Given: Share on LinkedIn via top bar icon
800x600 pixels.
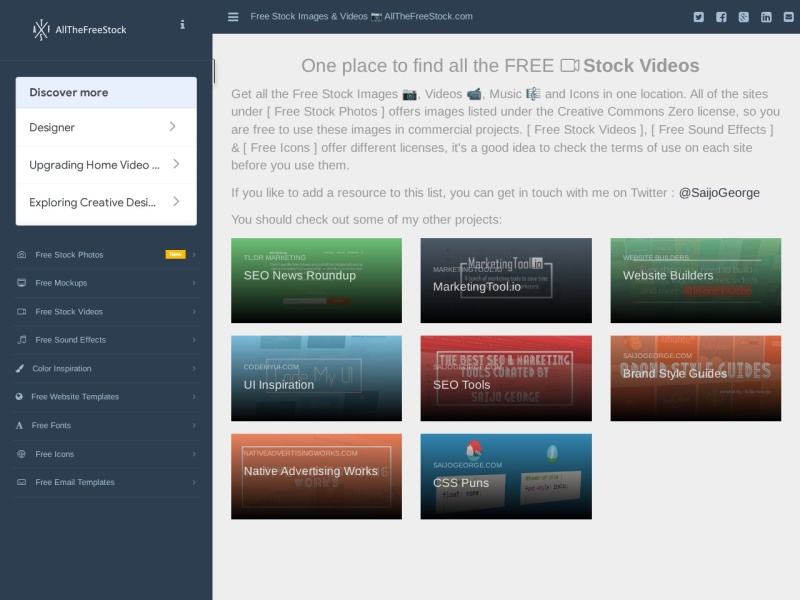Looking at the screenshot, I should pos(766,17).
